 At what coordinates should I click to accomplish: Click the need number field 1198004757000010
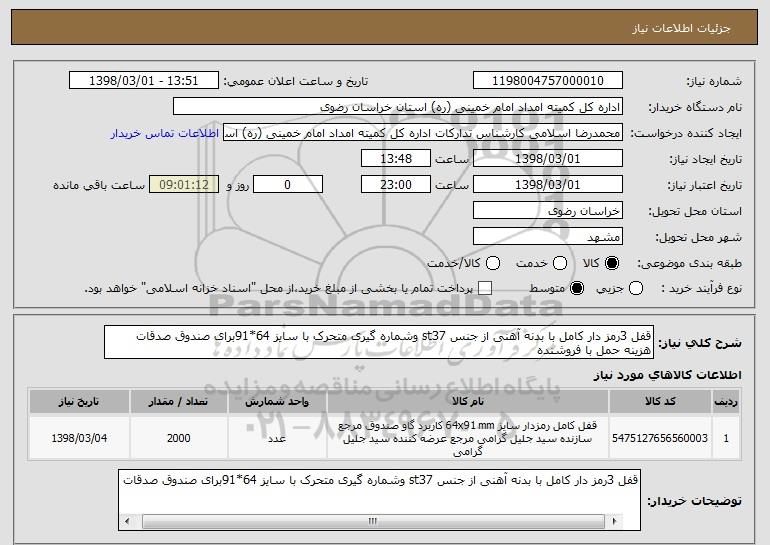[548, 81]
